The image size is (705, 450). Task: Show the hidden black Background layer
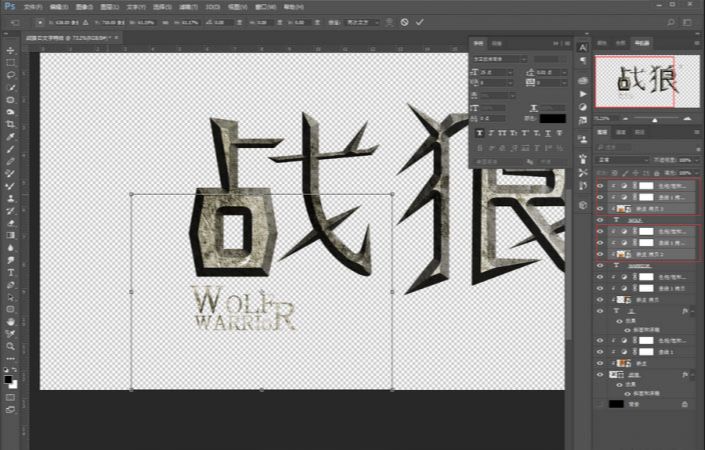[600, 404]
